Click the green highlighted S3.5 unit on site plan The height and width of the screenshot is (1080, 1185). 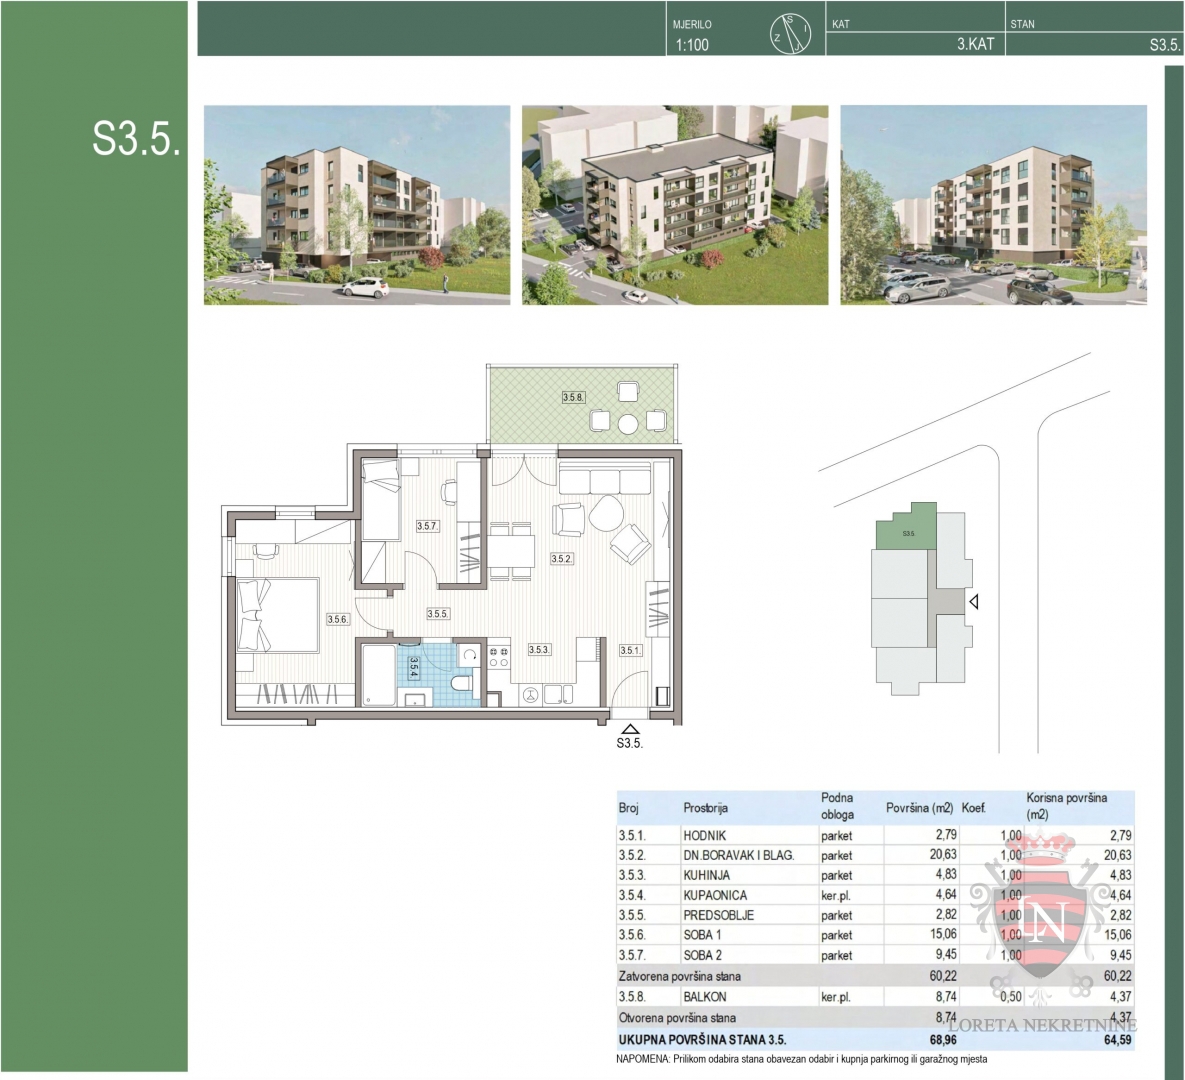[x=908, y=531]
